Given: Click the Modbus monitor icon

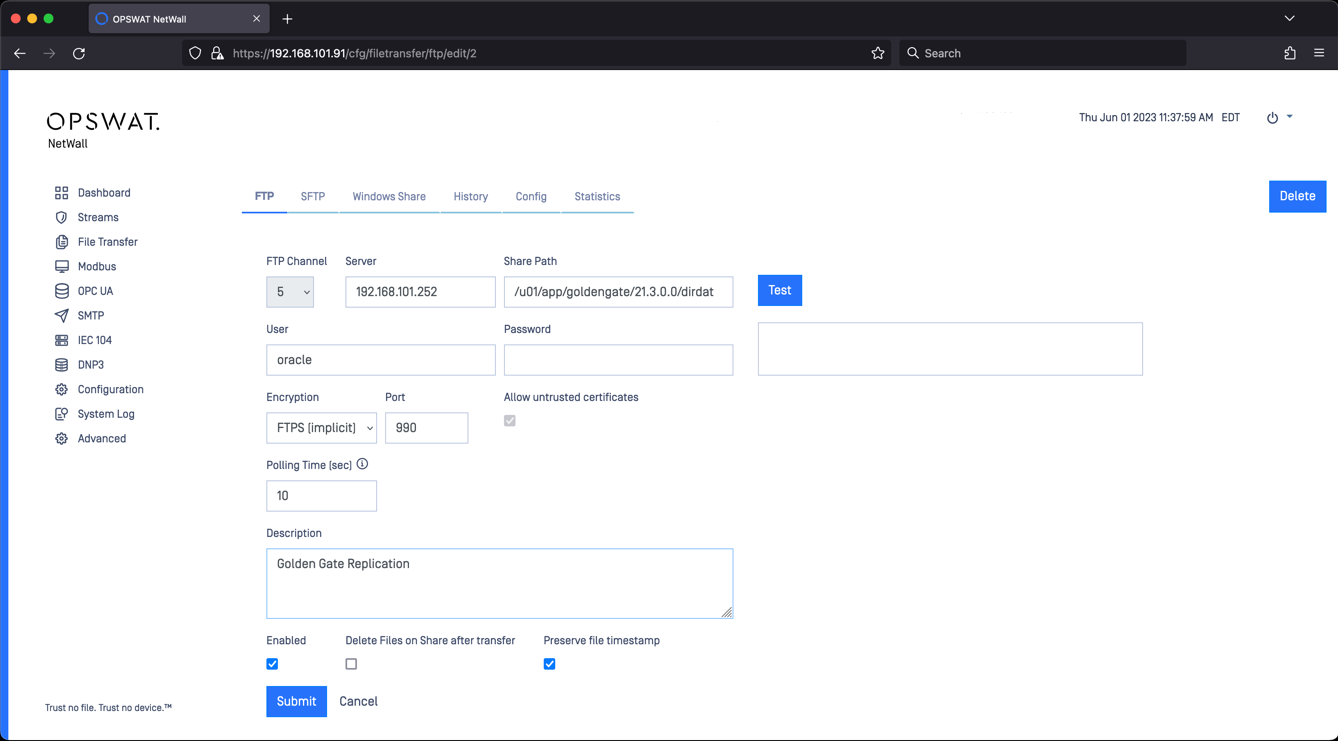Looking at the screenshot, I should tap(61, 267).
